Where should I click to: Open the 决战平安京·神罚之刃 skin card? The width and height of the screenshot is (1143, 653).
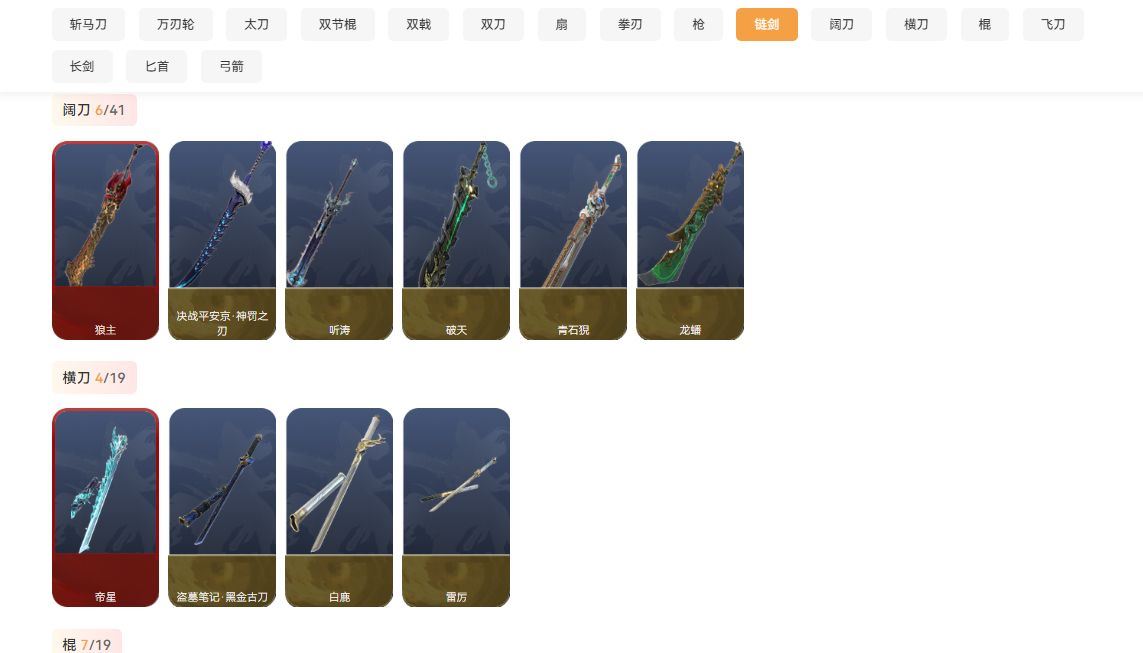click(222, 241)
